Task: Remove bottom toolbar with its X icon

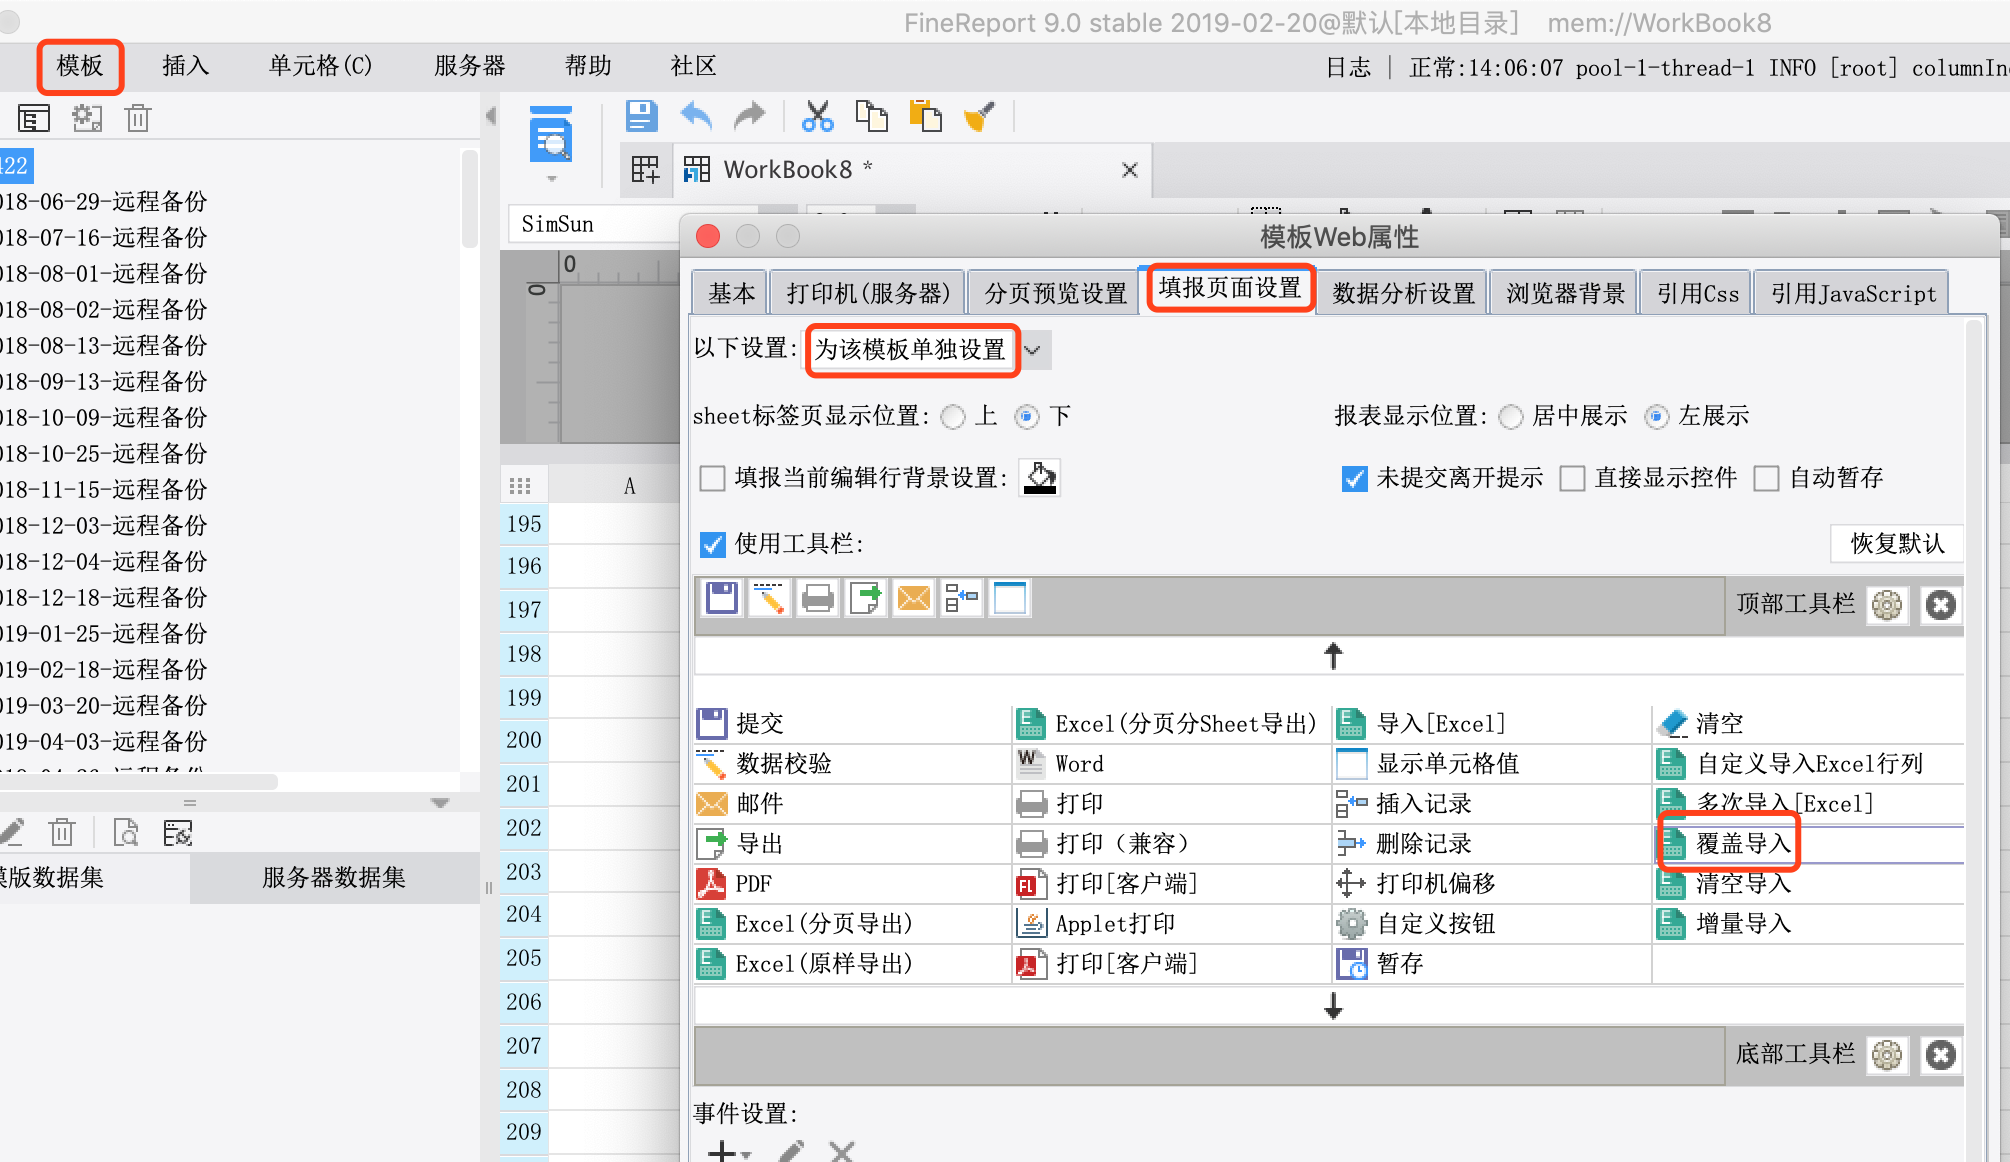Action: (1941, 1055)
